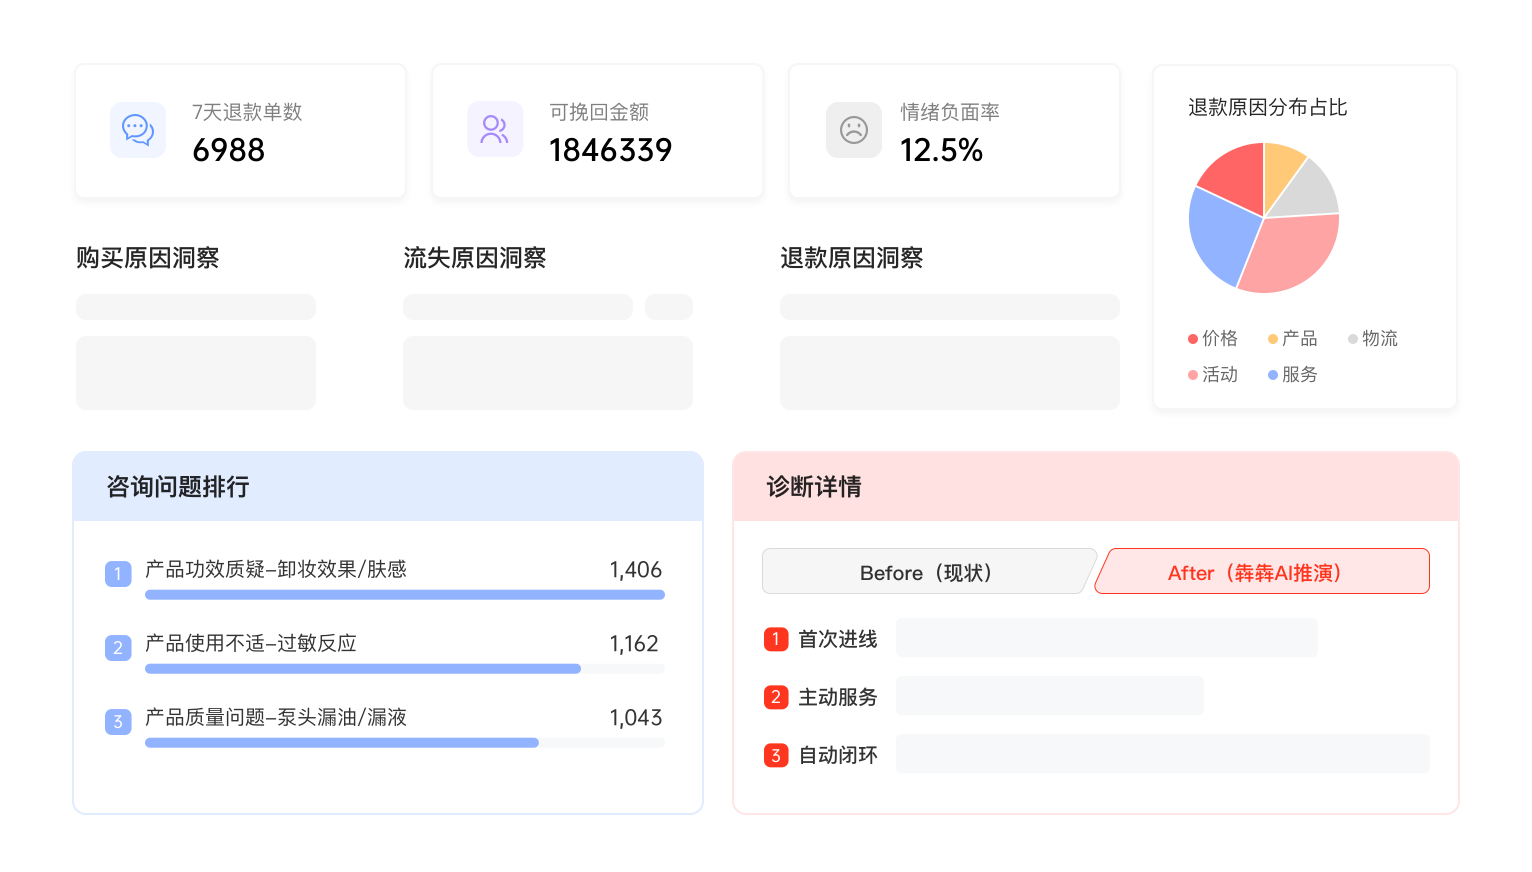Click the users icon beside 可挽回金额
Image resolution: width=1532 pixels, height=872 pixels.
point(495,129)
